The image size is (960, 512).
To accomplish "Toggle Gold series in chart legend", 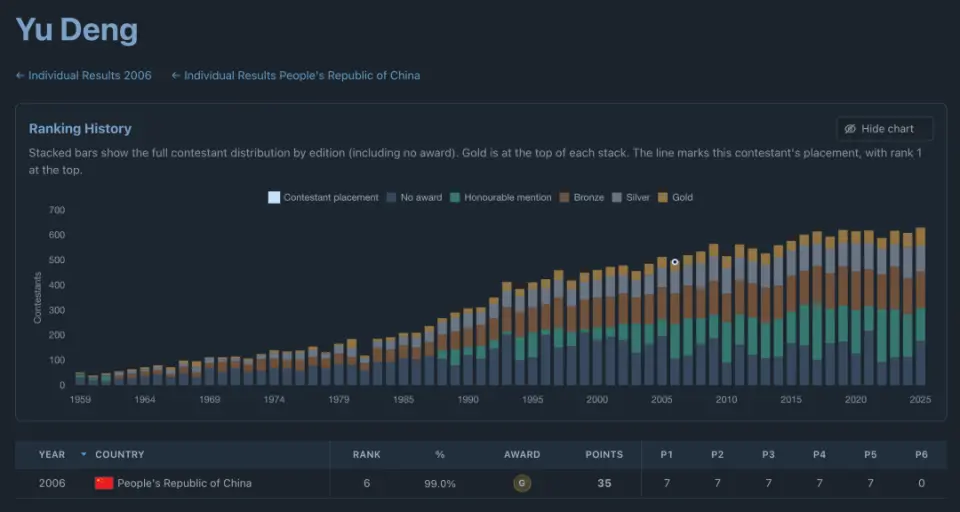I will [675, 197].
